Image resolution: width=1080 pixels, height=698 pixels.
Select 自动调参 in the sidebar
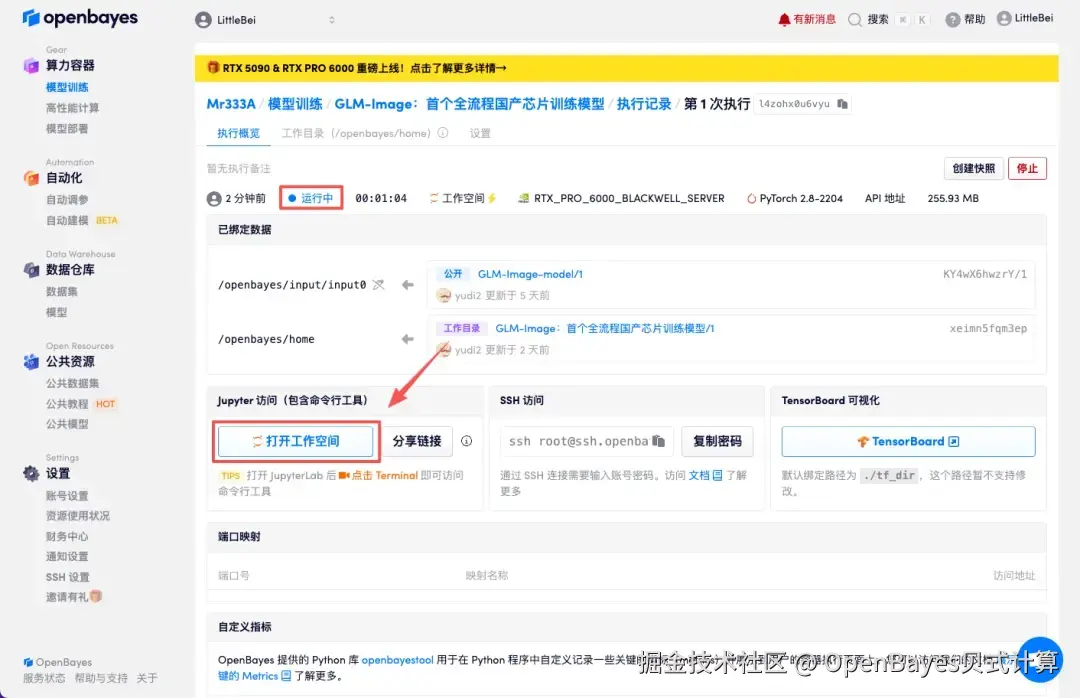tap(67, 199)
